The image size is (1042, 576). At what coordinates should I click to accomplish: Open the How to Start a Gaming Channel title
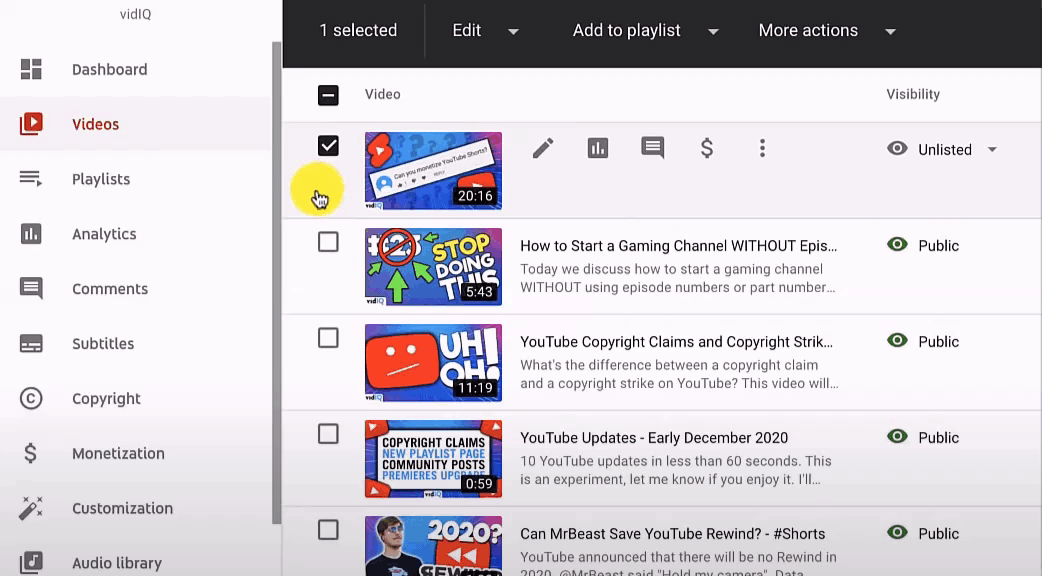678,246
